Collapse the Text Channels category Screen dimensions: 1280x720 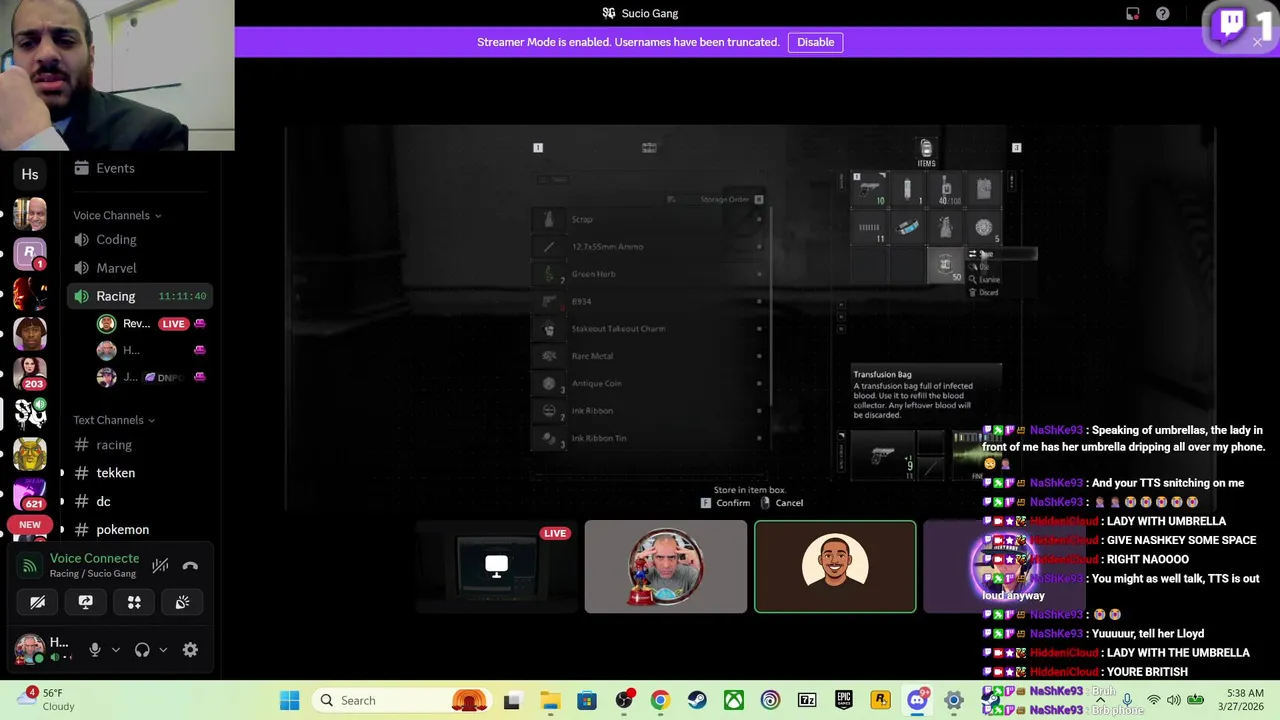(113, 420)
